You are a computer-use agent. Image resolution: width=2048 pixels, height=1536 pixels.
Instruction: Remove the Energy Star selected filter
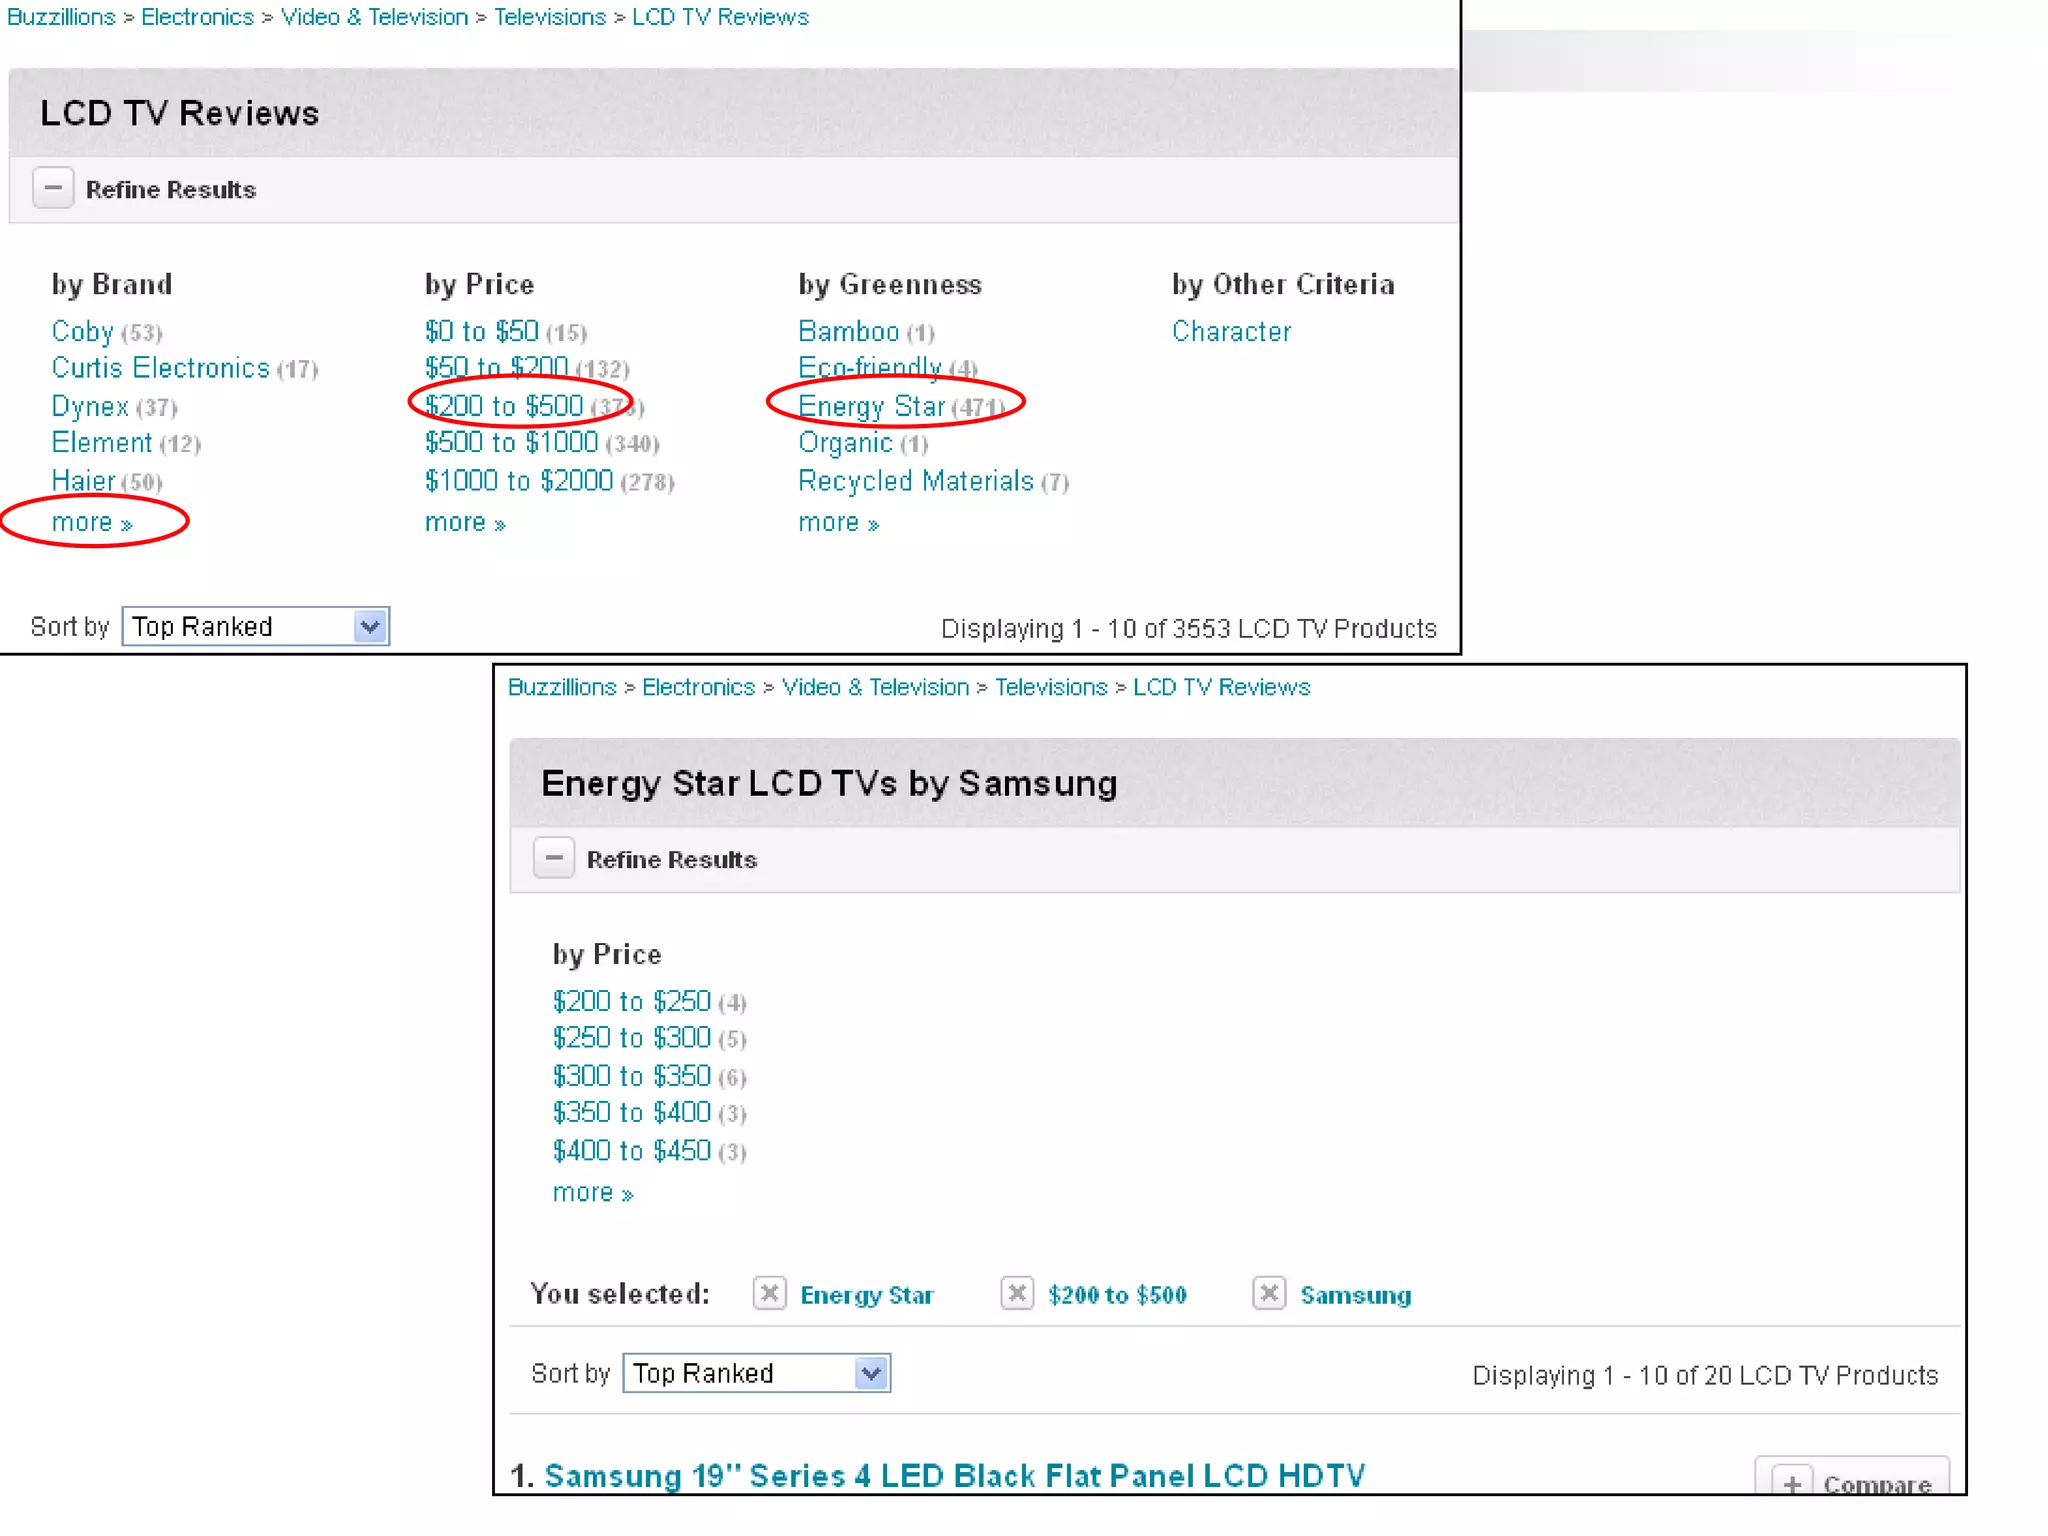click(x=769, y=1293)
